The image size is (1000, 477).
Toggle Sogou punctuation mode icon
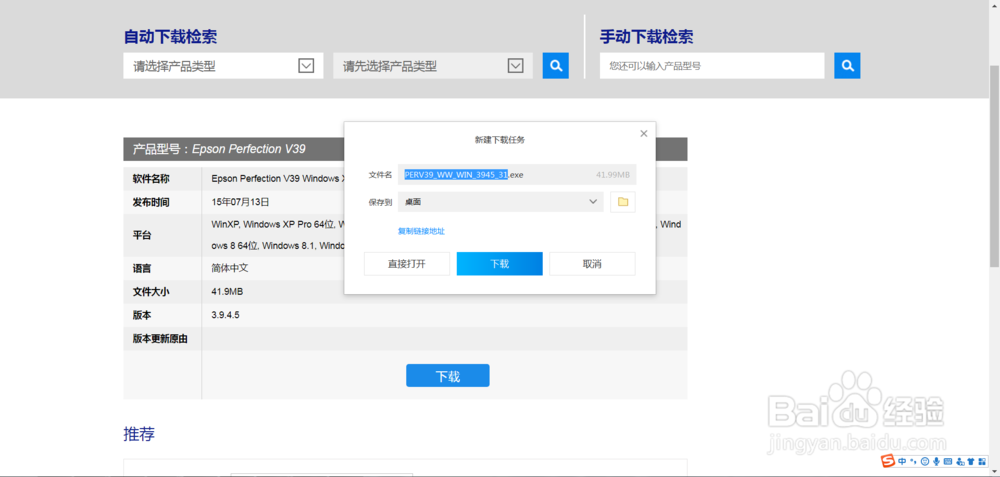tap(913, 461)
